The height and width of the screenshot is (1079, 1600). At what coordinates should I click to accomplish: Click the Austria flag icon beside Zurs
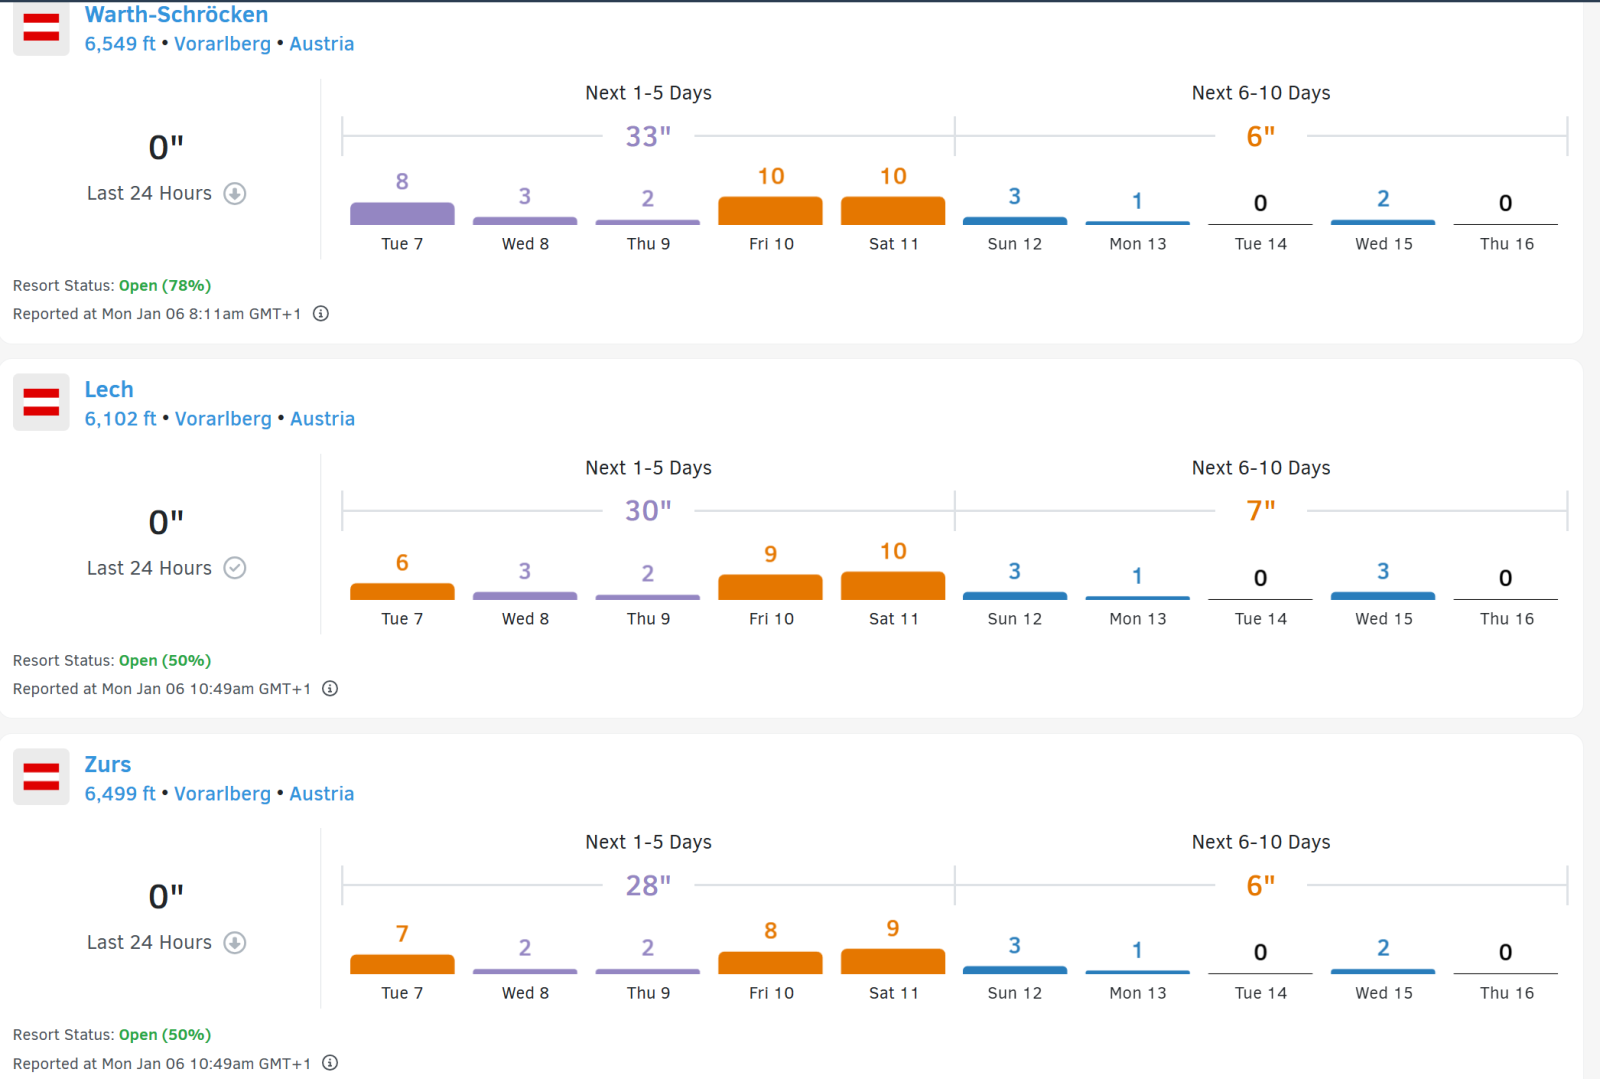click(41, 777)
